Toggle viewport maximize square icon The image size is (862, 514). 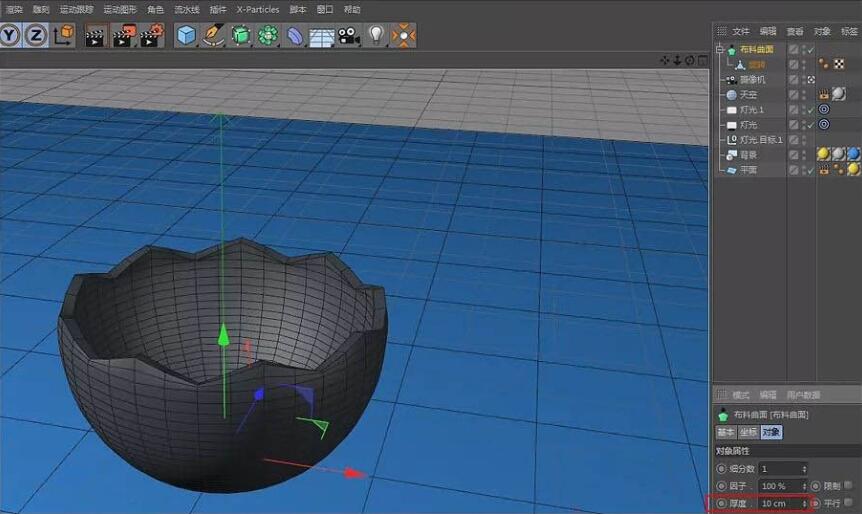coord(703,60)
